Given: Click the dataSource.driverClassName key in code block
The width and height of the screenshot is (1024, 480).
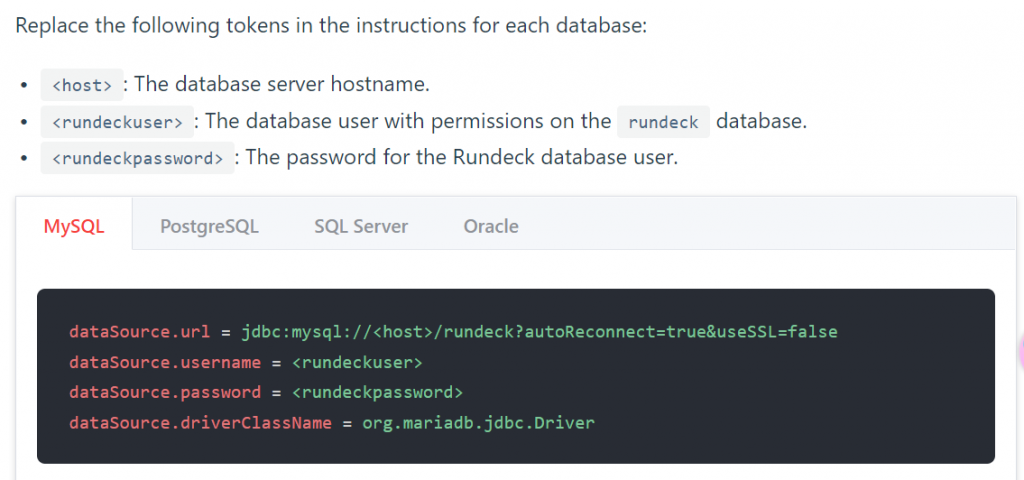Looking at the screenshot, I should 200,423.
